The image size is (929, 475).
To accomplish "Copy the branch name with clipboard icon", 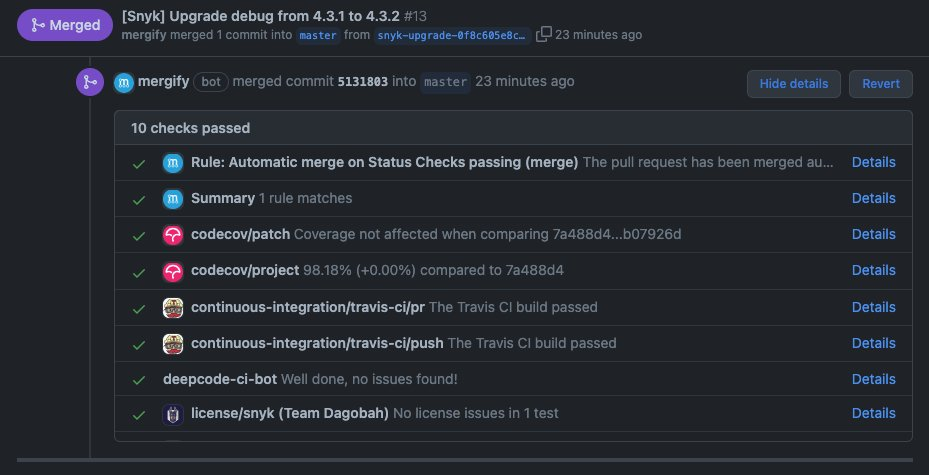I will (x=543, y=34).
